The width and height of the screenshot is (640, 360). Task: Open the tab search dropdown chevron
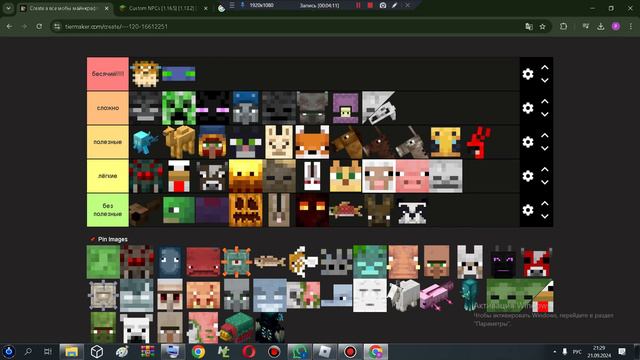pos(8,8)
